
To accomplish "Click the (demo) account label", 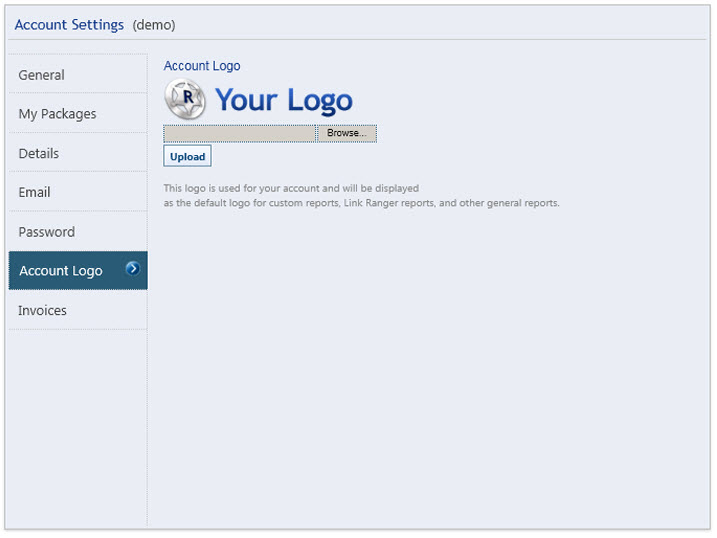I will pyautogui.click(x=153, y=25).
